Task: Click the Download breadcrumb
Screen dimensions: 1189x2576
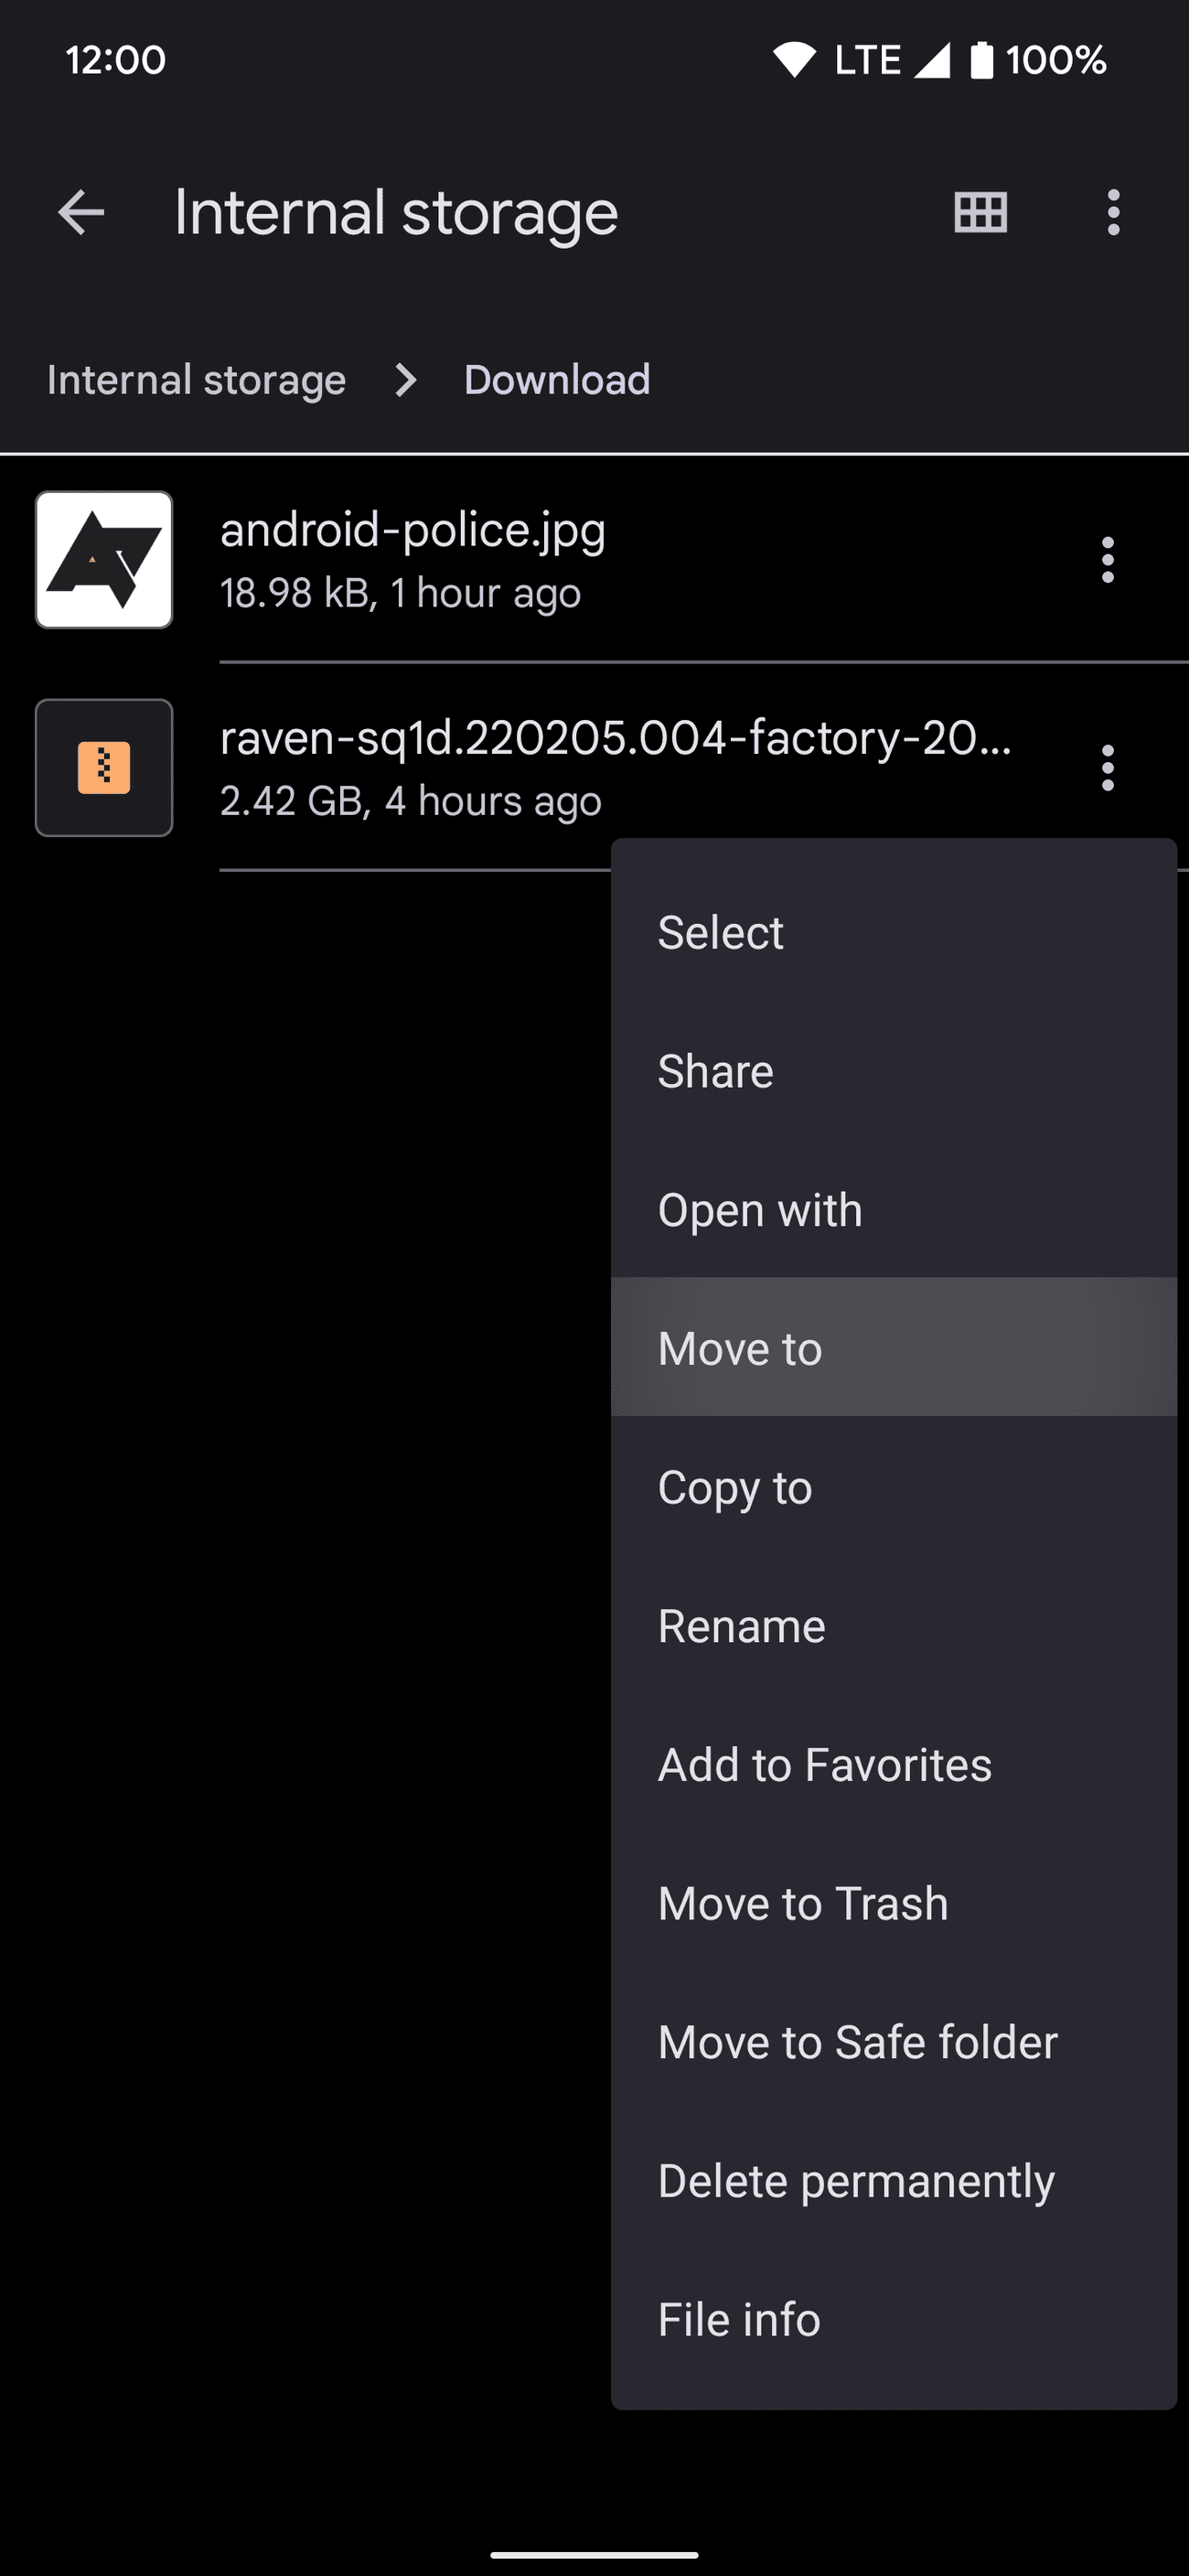Action: click(557, 380)
